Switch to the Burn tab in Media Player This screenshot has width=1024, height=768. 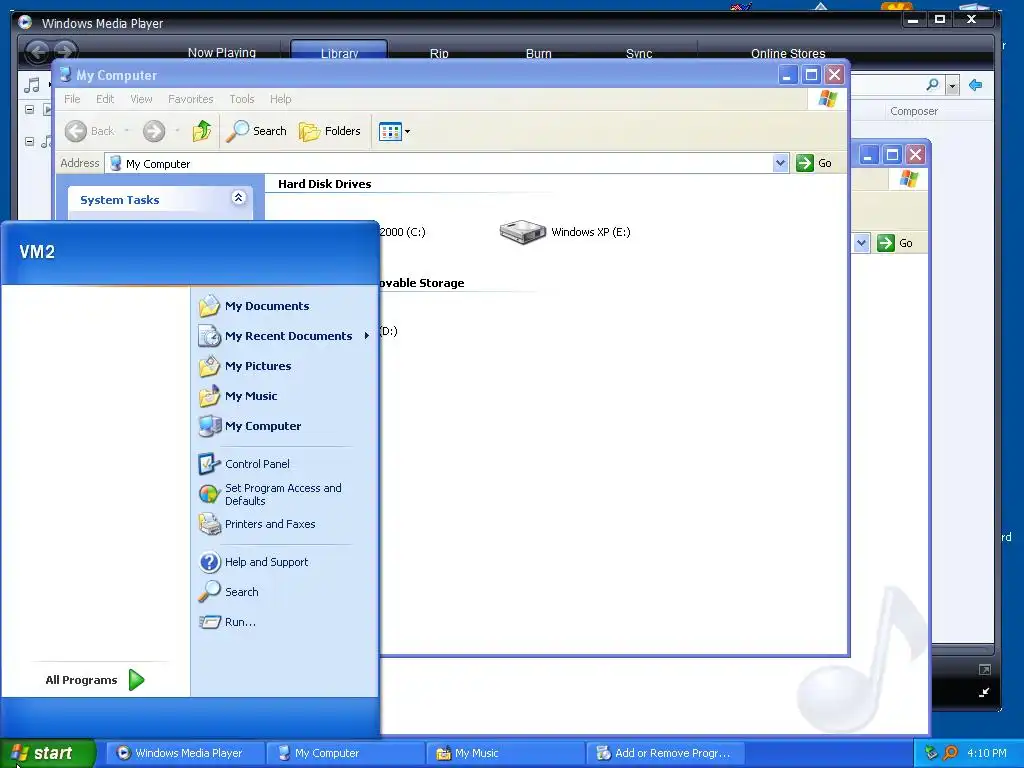coord(538,53)
